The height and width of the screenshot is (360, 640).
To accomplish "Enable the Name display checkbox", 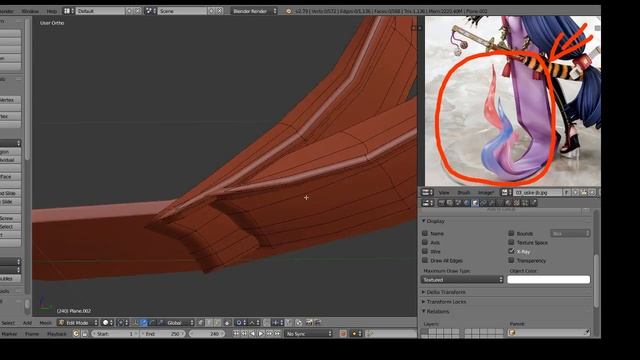I will point(425,233).
